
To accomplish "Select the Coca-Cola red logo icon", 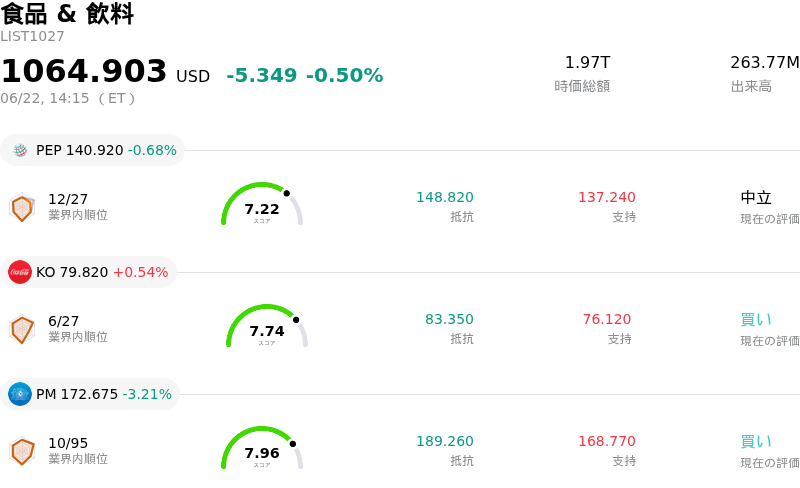I will click(x=20, y=272).
